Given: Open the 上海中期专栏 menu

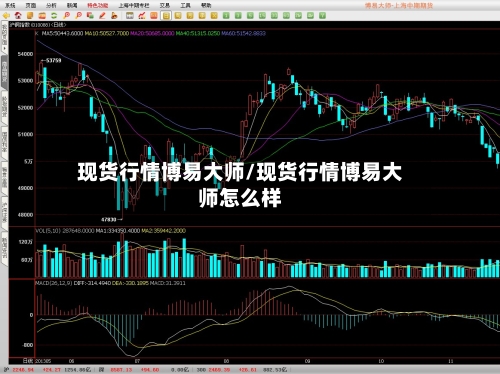Looking at the screenshot, I should [x=134, y=5].
